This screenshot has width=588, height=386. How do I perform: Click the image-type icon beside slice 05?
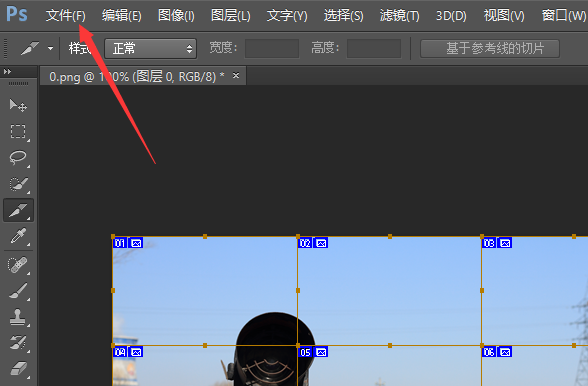[x=321, y=352]
